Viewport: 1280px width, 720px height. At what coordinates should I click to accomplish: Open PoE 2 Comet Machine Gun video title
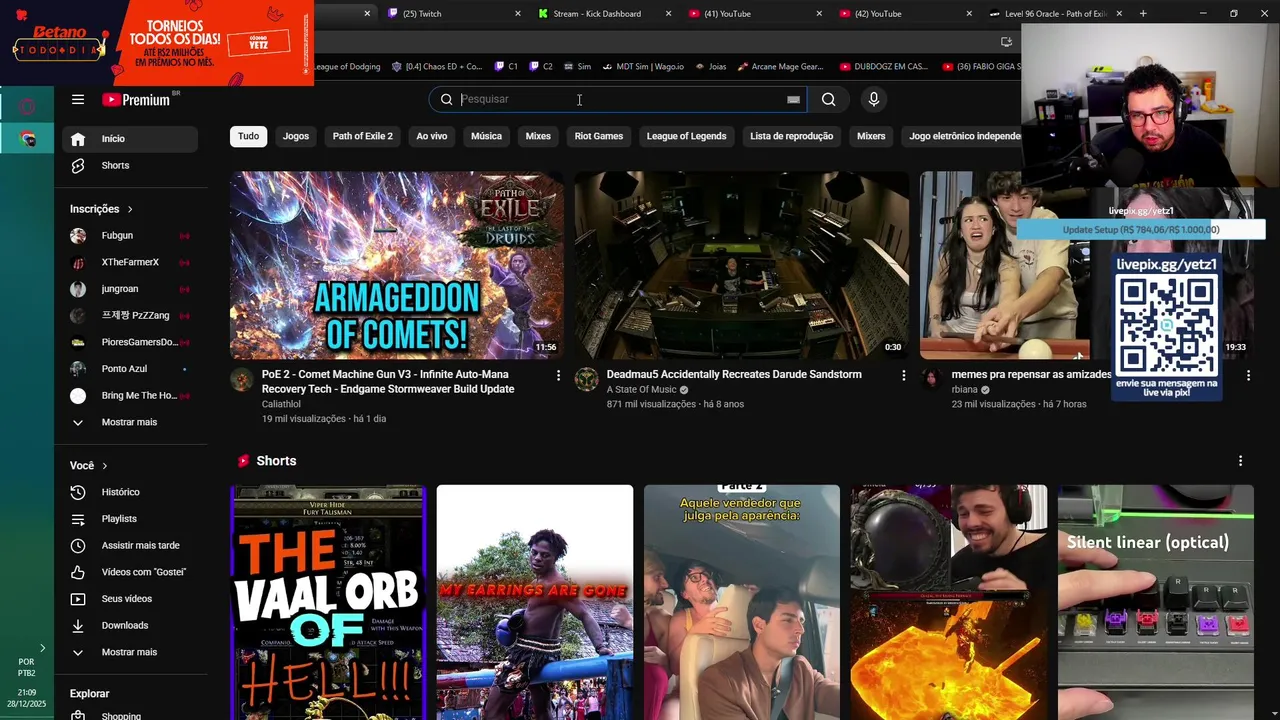[x=388, y=382]
